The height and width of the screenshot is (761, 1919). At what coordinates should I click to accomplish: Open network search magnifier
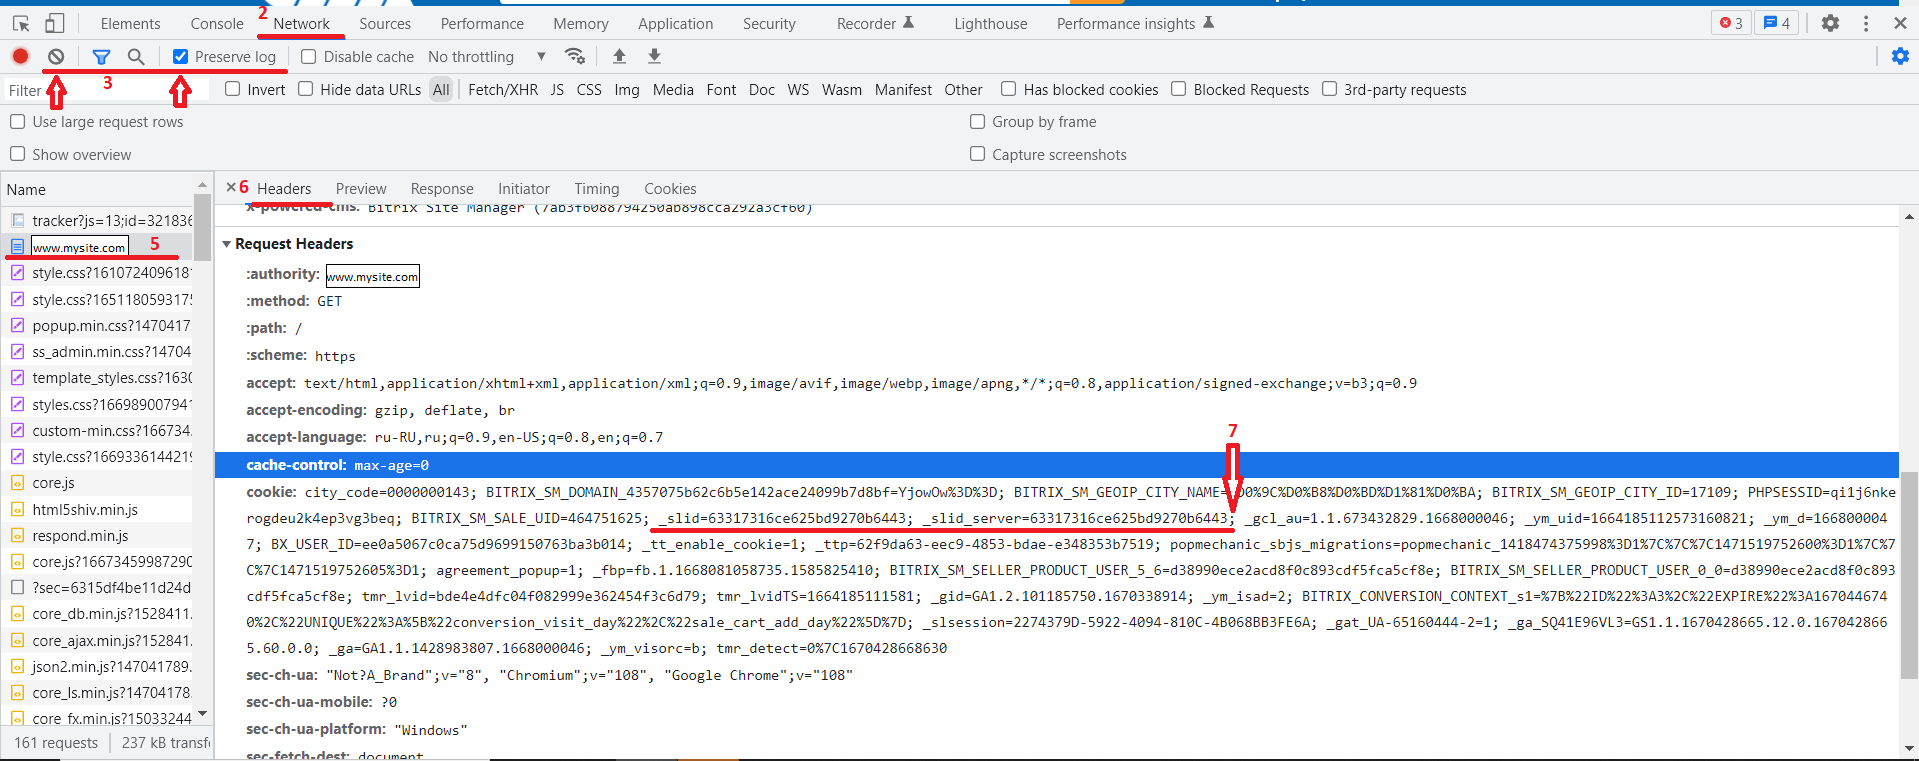136,57
